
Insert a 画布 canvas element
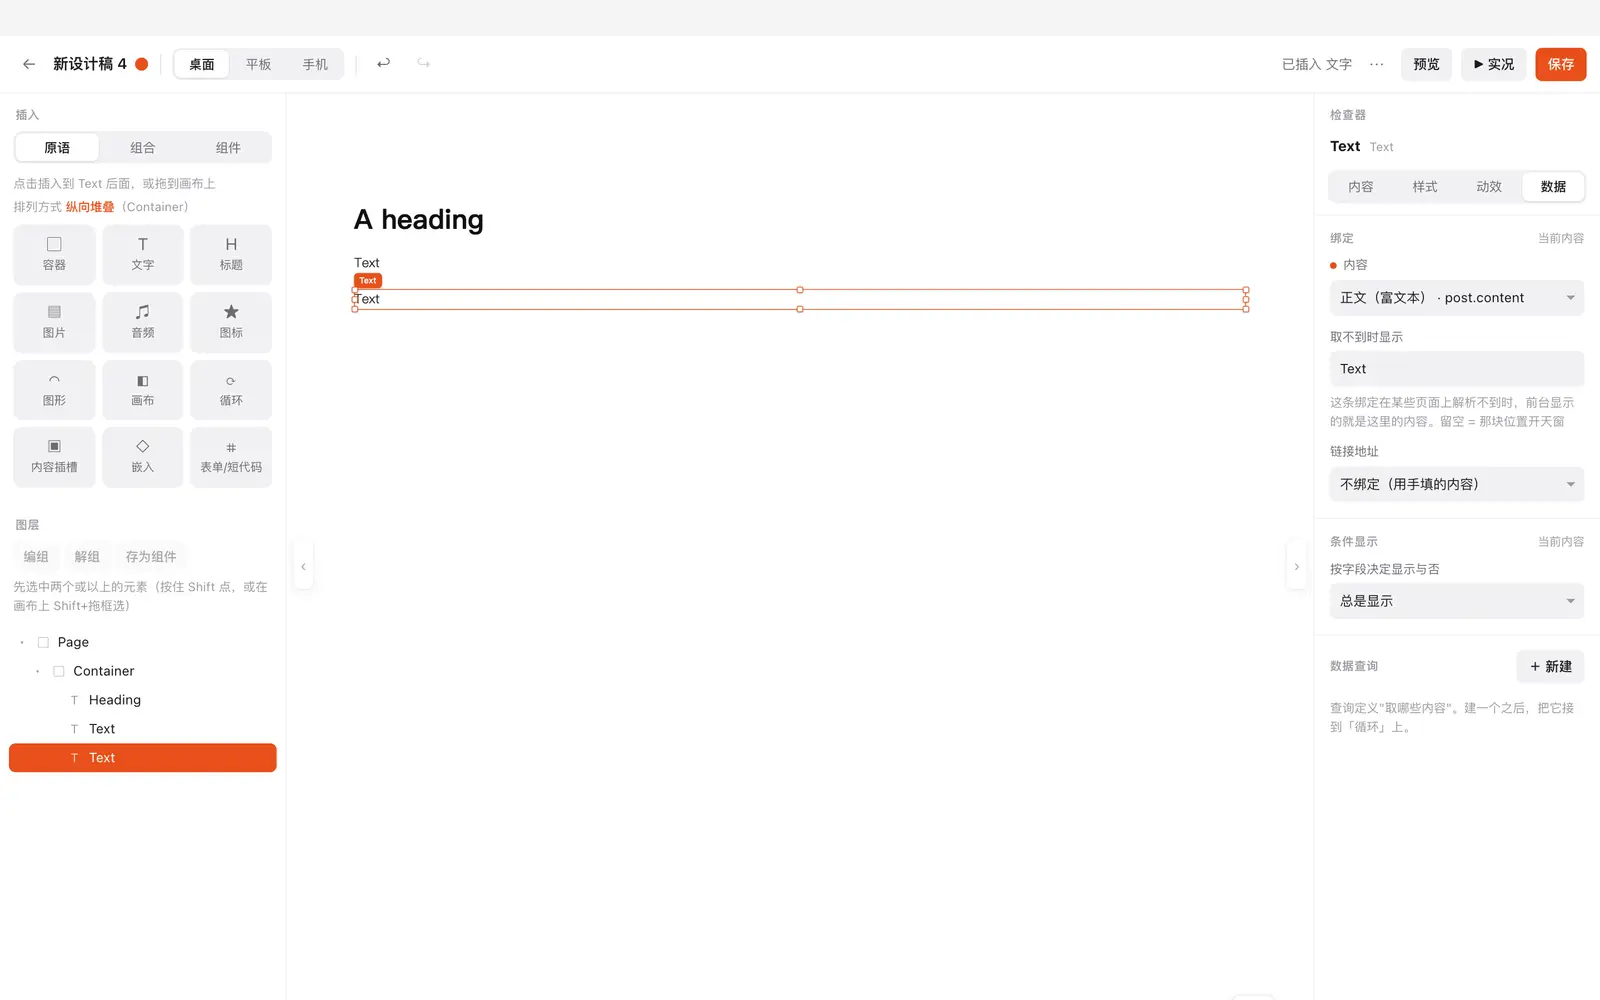[x=143, y=390]
